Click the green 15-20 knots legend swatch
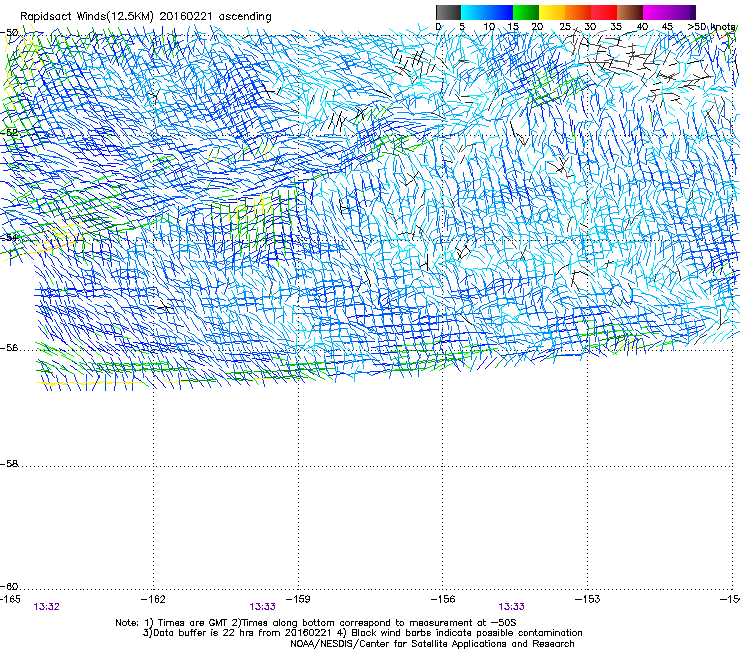 point(526,12)
